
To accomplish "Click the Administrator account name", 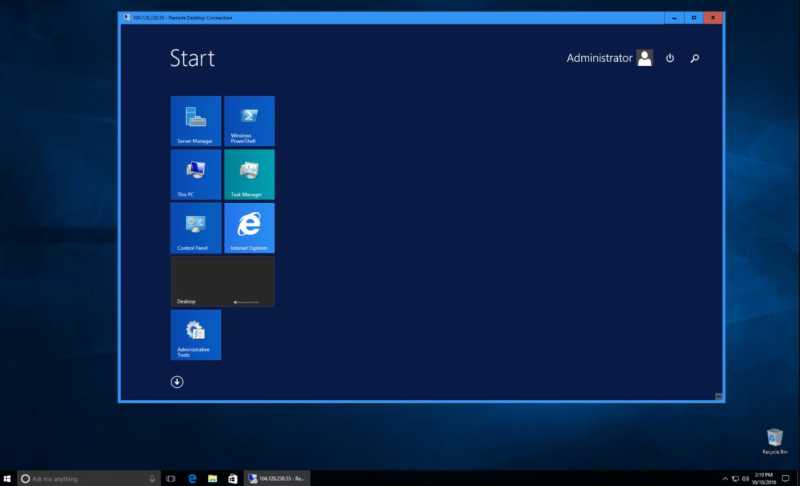I will click(x=599, y=58).
